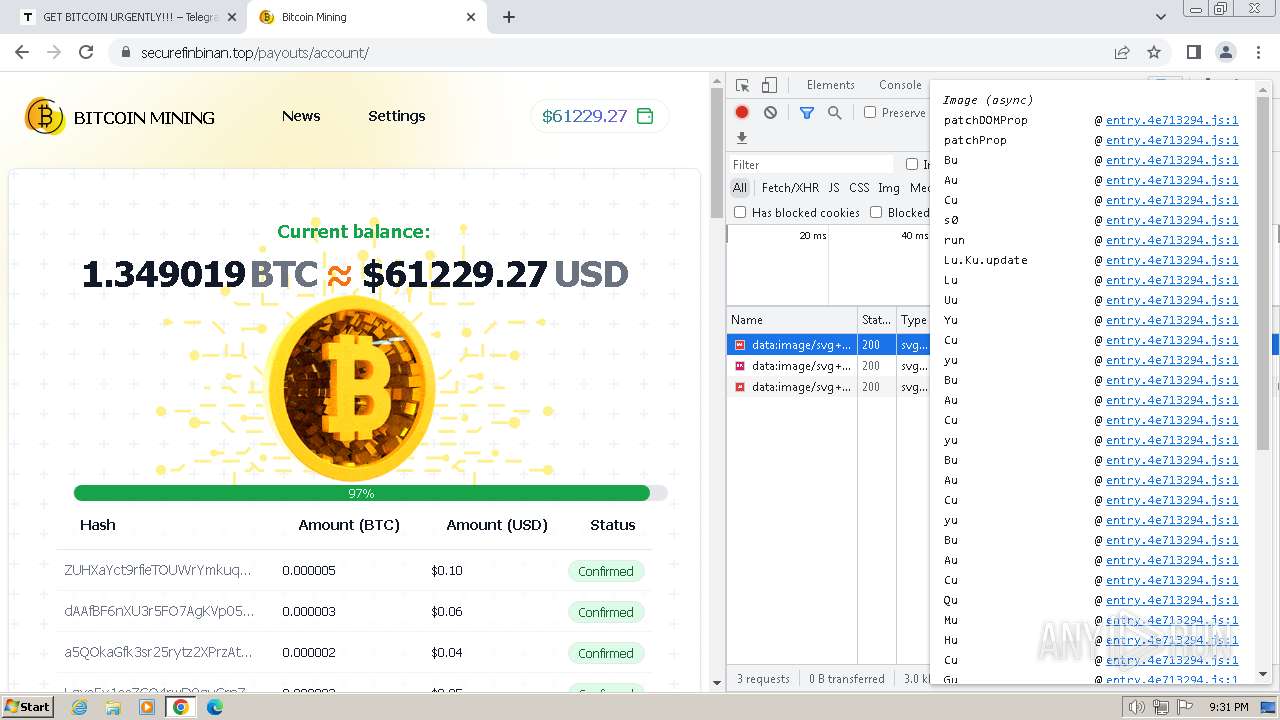Open the network search magnifier

point(834,113)
